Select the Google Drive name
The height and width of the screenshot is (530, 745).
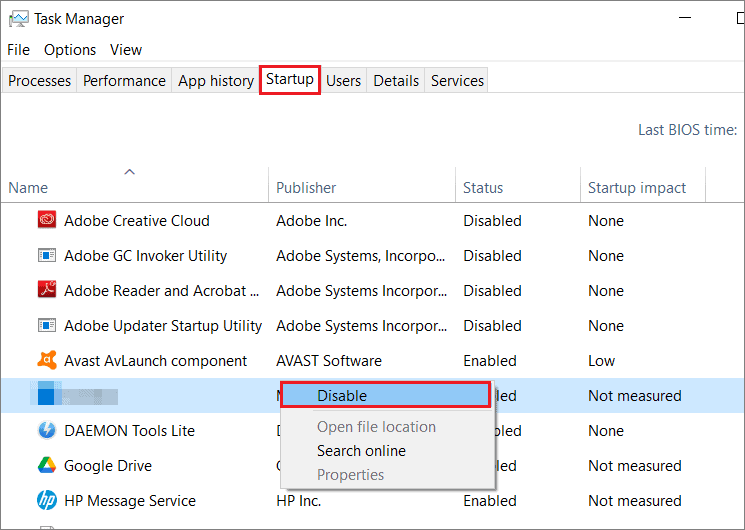pos(108,466)
